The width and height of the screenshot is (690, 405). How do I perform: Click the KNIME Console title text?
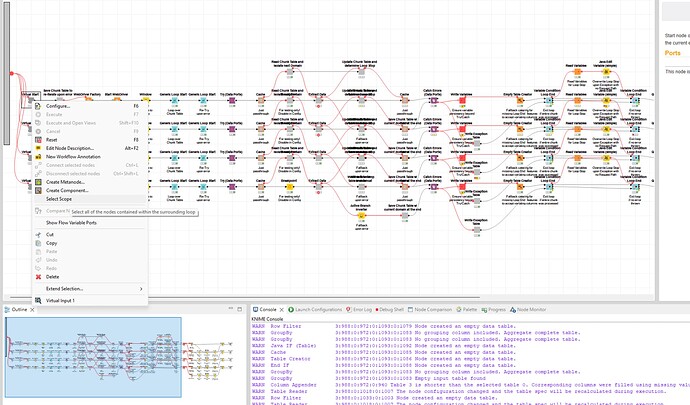click(267, 319)
